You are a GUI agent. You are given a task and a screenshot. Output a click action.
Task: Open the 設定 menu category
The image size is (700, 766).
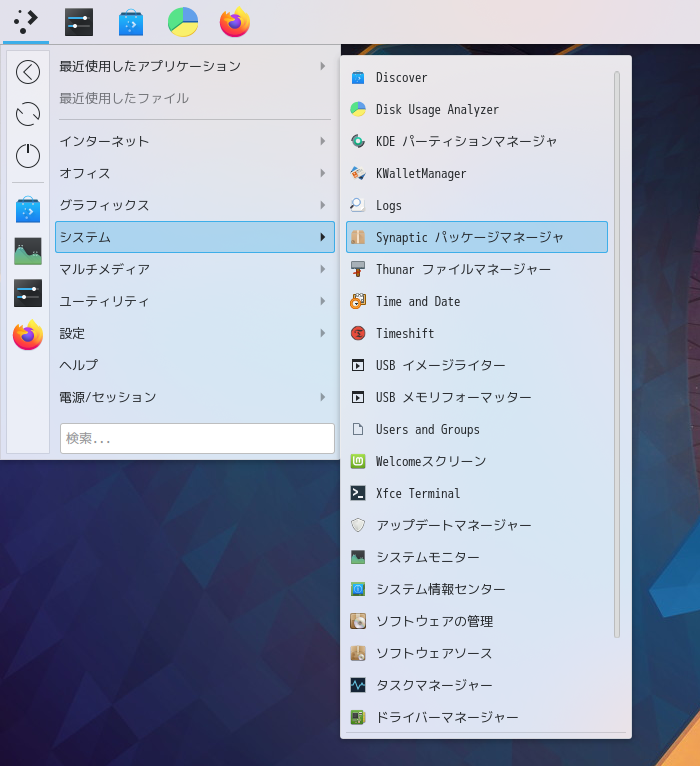pyautogui.click(x=195, y=333)
